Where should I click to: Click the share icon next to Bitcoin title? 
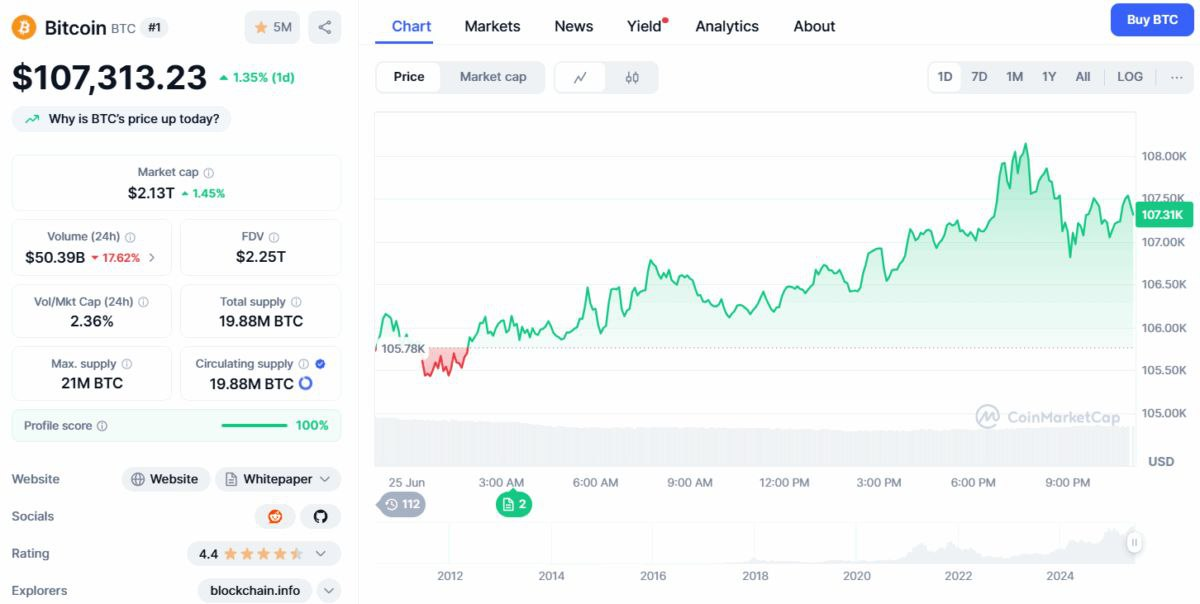point(325,27)
